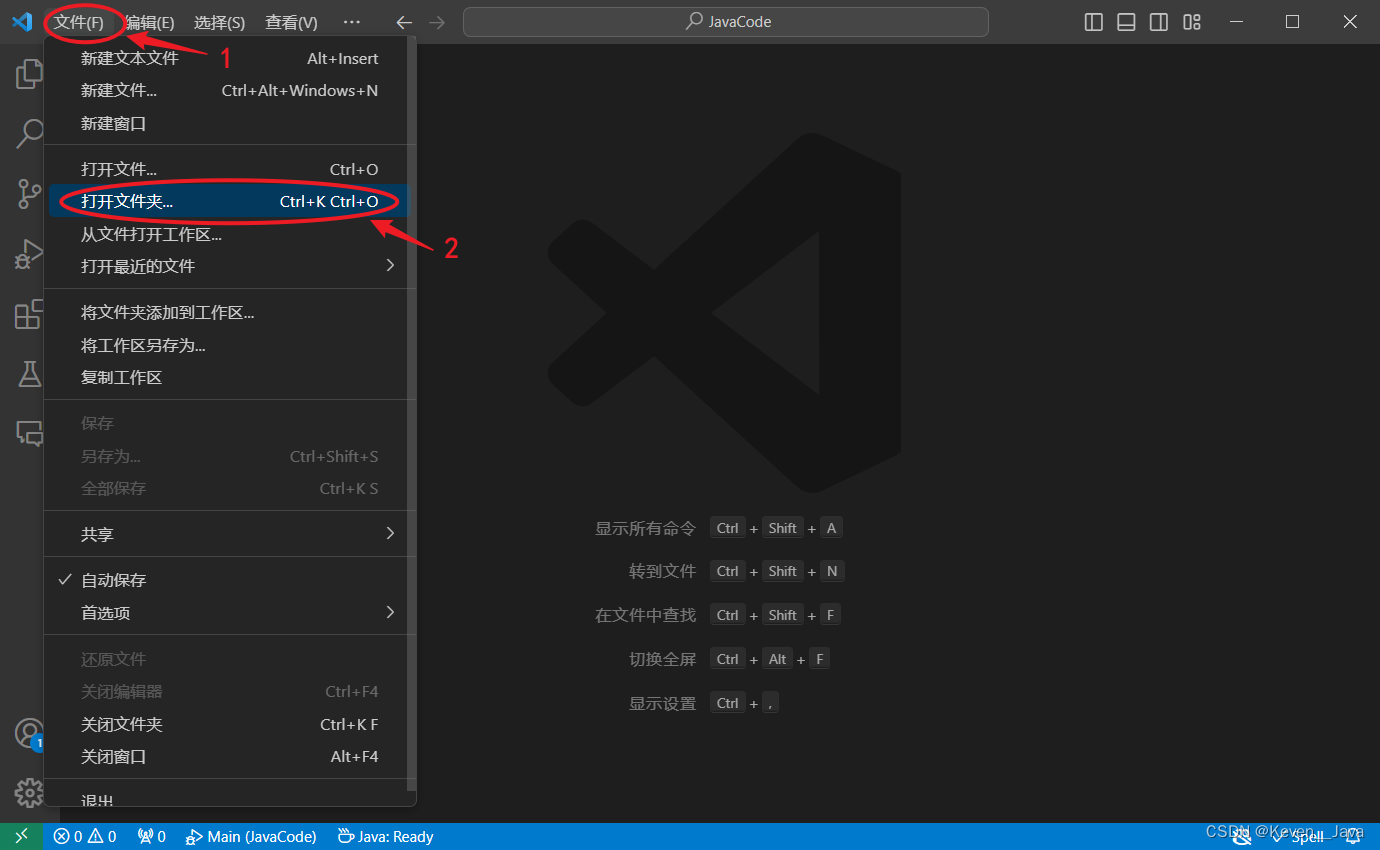
Task: Select 打开文件夹... menu entry
Action: click(229, 201)
